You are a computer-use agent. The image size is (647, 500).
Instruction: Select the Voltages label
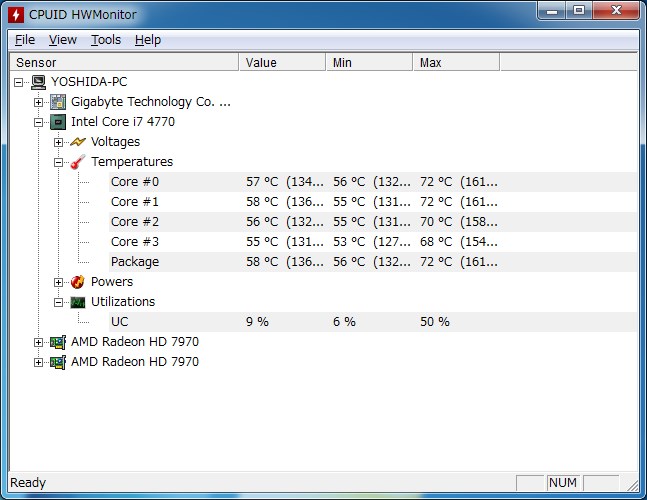tap(116, 142)
